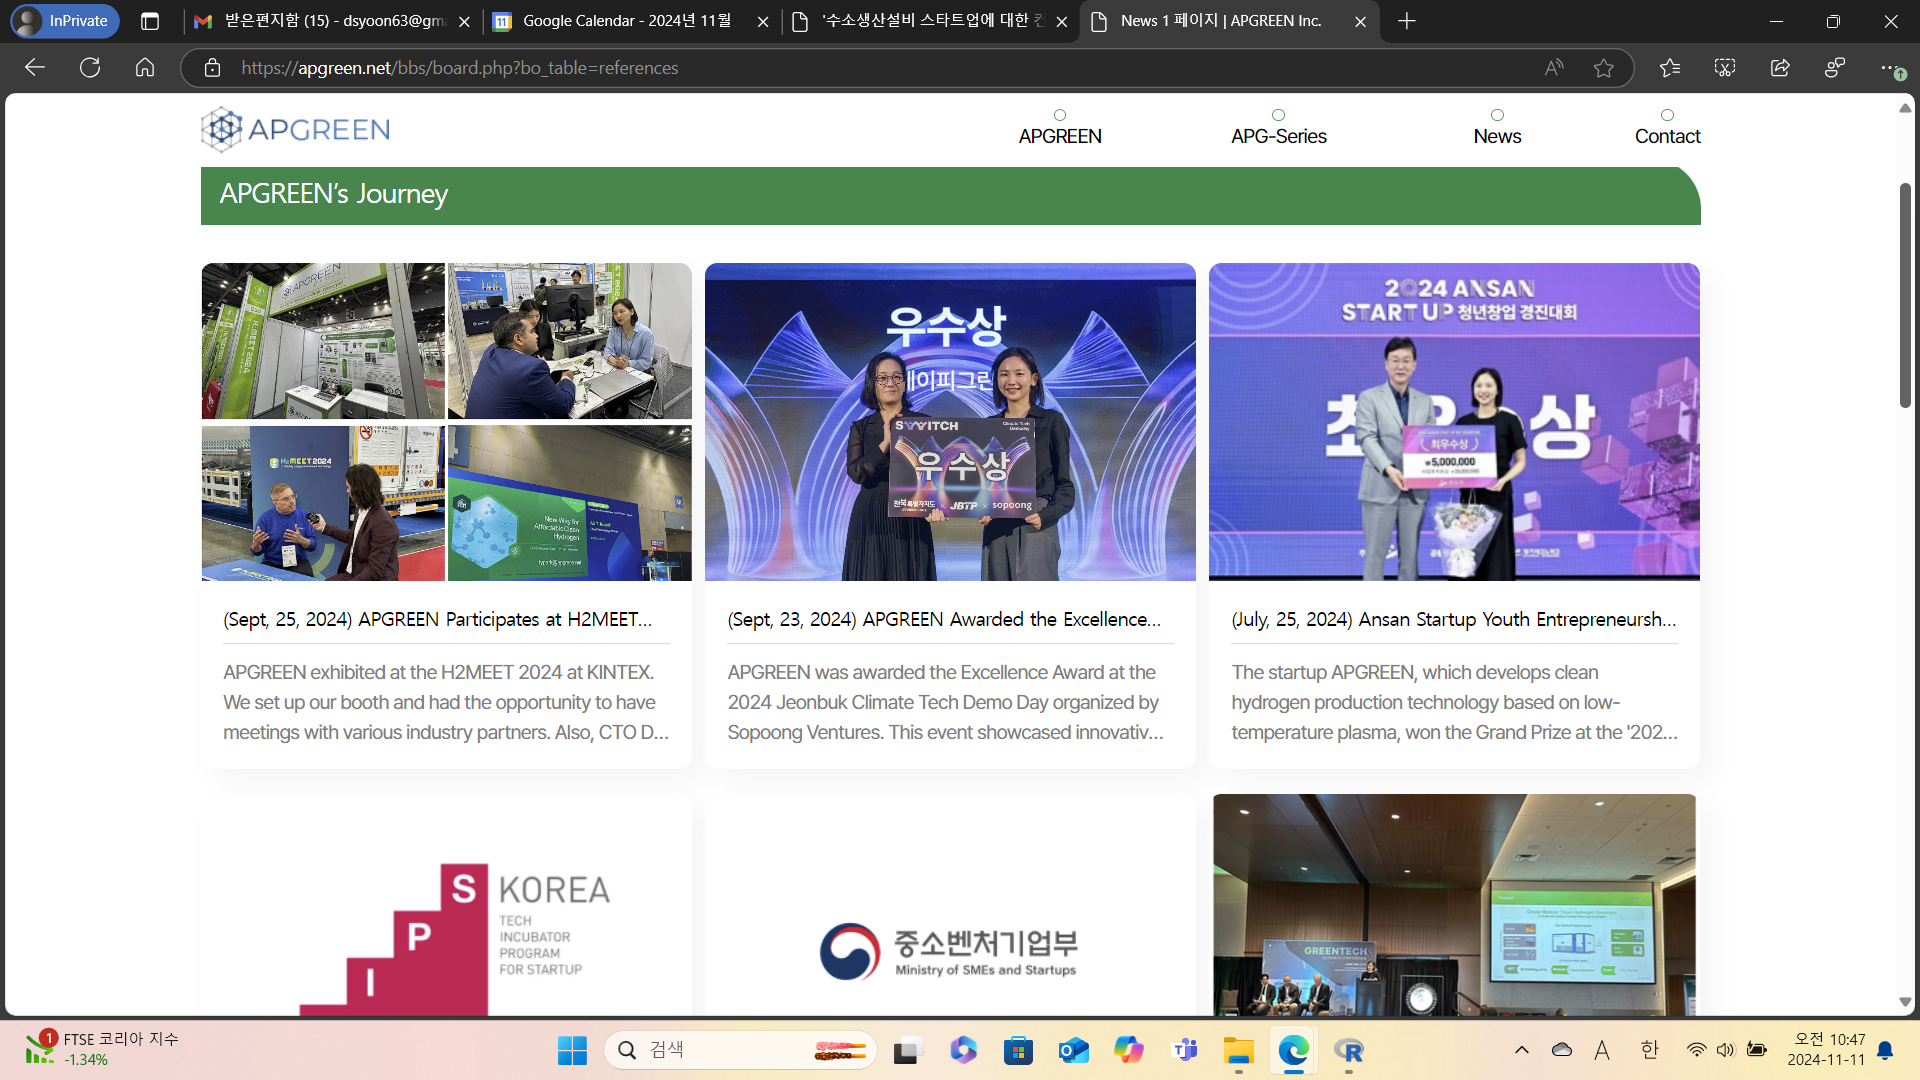
Task: Open the Tab actions menu icon
Action: tap(150, 21)
